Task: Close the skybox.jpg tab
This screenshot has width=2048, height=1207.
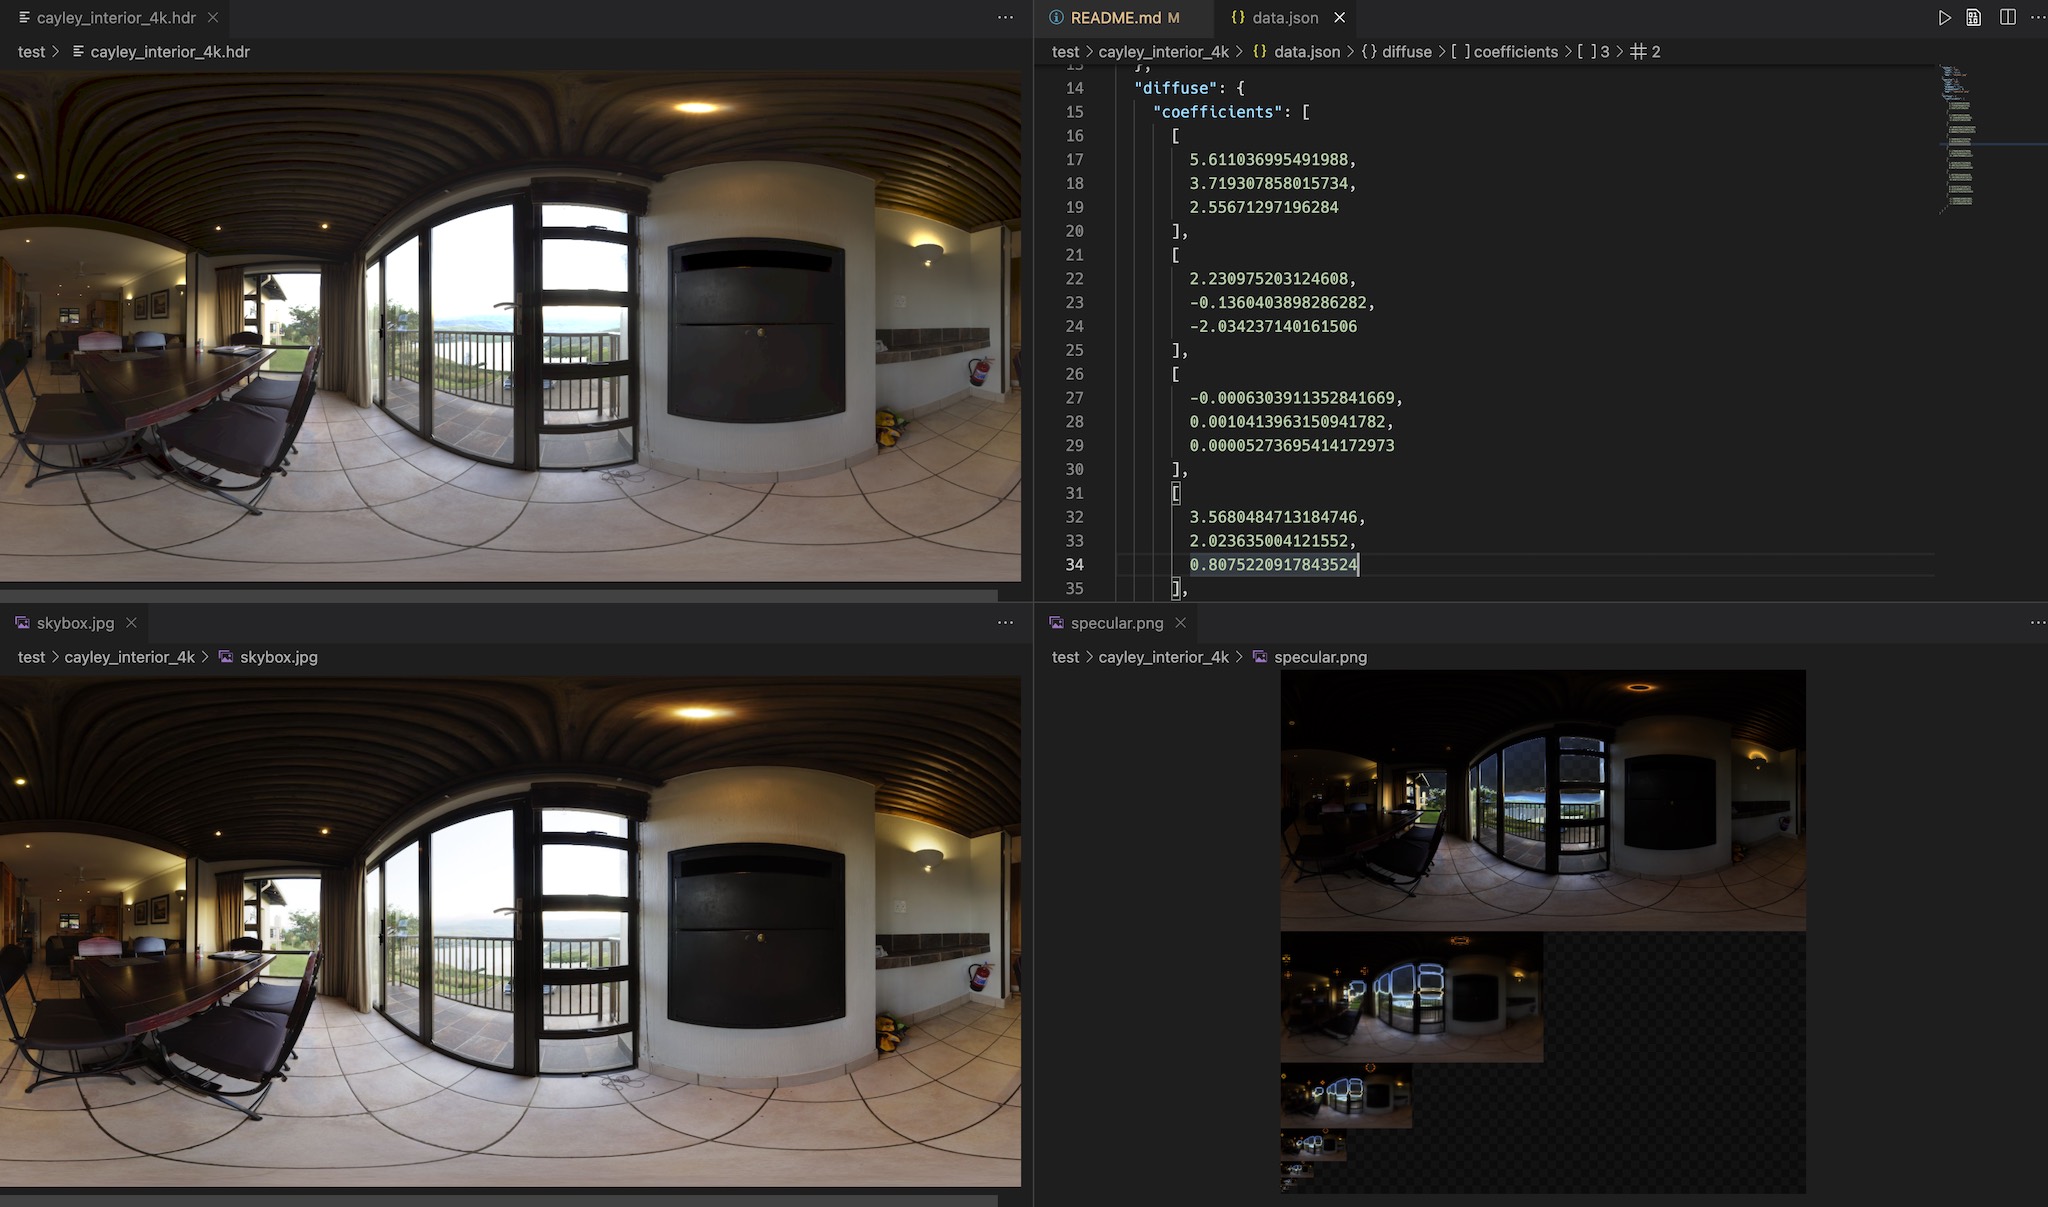Action: tap(131, 623)
